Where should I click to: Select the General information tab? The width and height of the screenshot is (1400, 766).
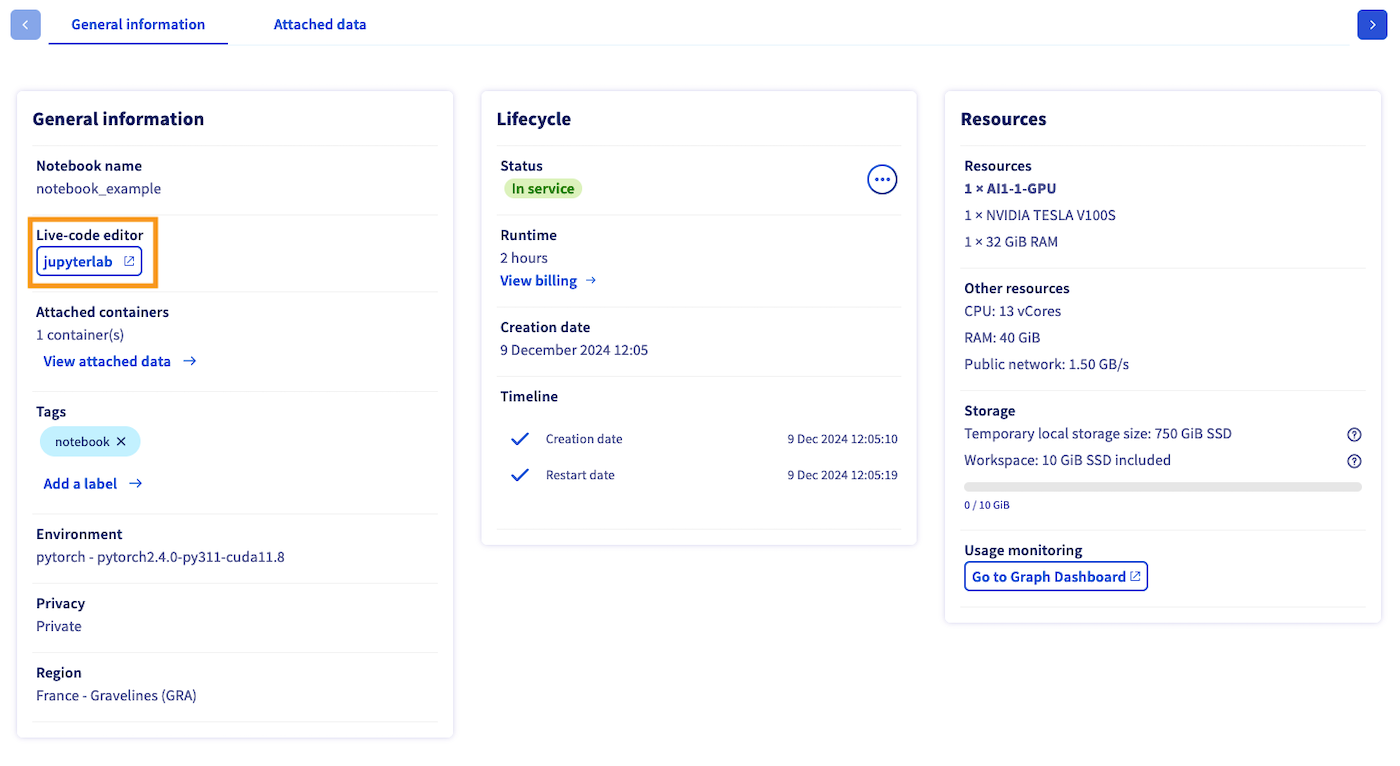(x=138, y=25)
